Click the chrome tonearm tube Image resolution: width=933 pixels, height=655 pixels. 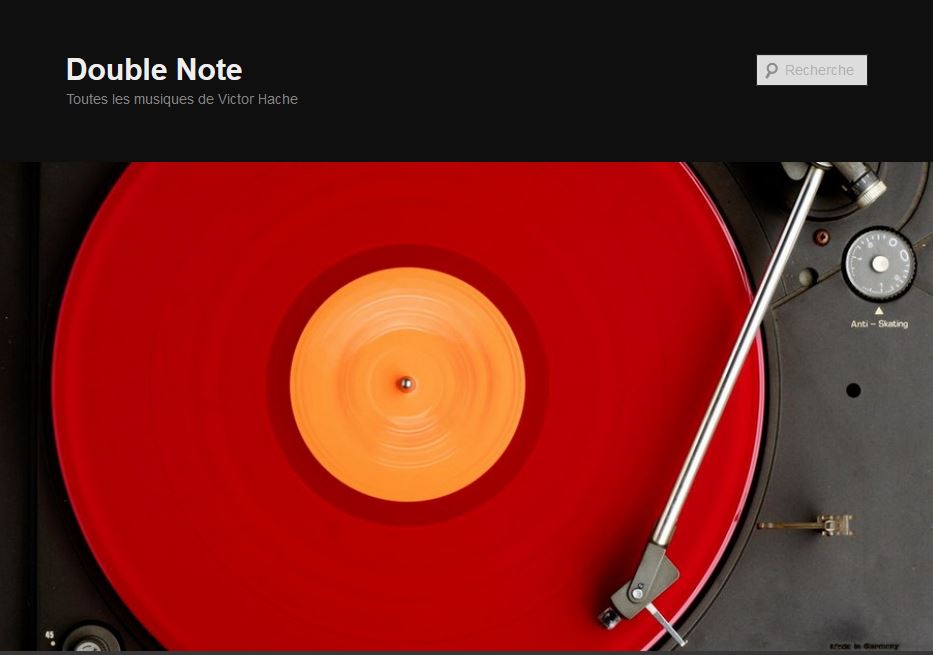click(740, 356)
